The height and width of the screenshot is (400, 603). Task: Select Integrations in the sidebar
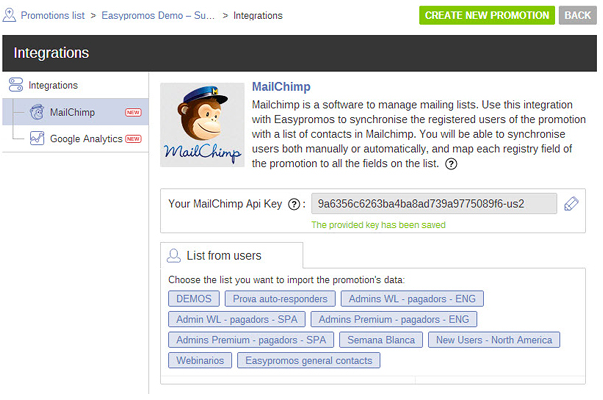(53, 85)
